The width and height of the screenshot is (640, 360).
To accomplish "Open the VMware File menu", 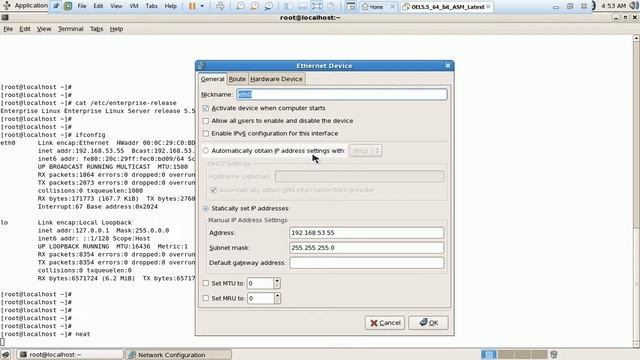I will [82, 6].
